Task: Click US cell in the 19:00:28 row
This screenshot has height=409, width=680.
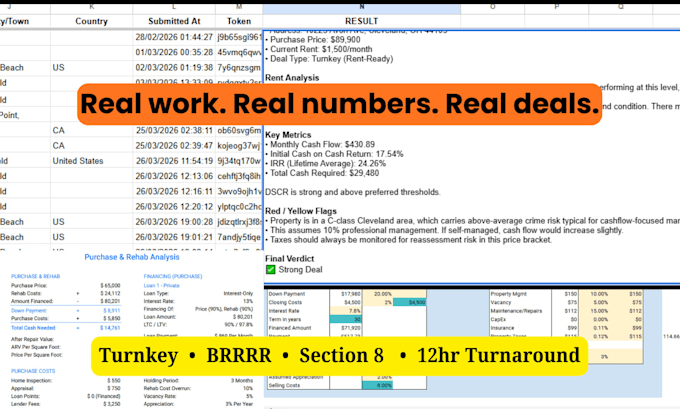Action: [x=92, y=222]
